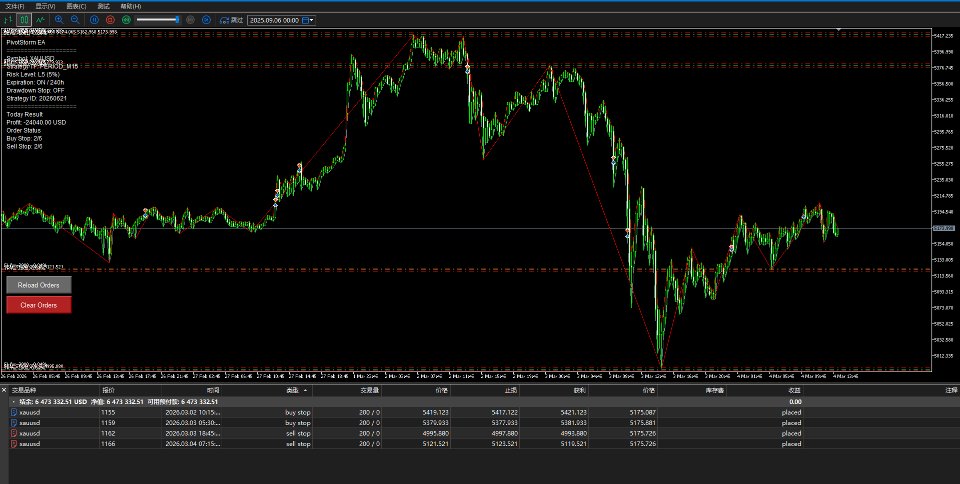
Task: Sort orders by the time column header
Action: pos(192,390)
